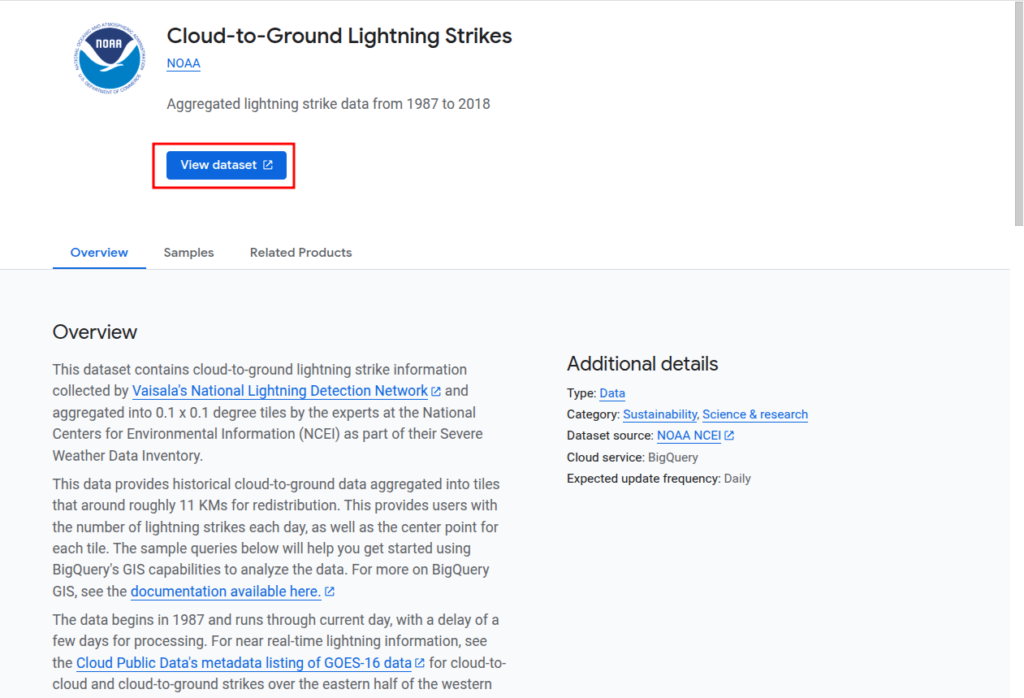Open the Data type link
The height and width of the screenshot is (698, 1024).
coord(612,393)
